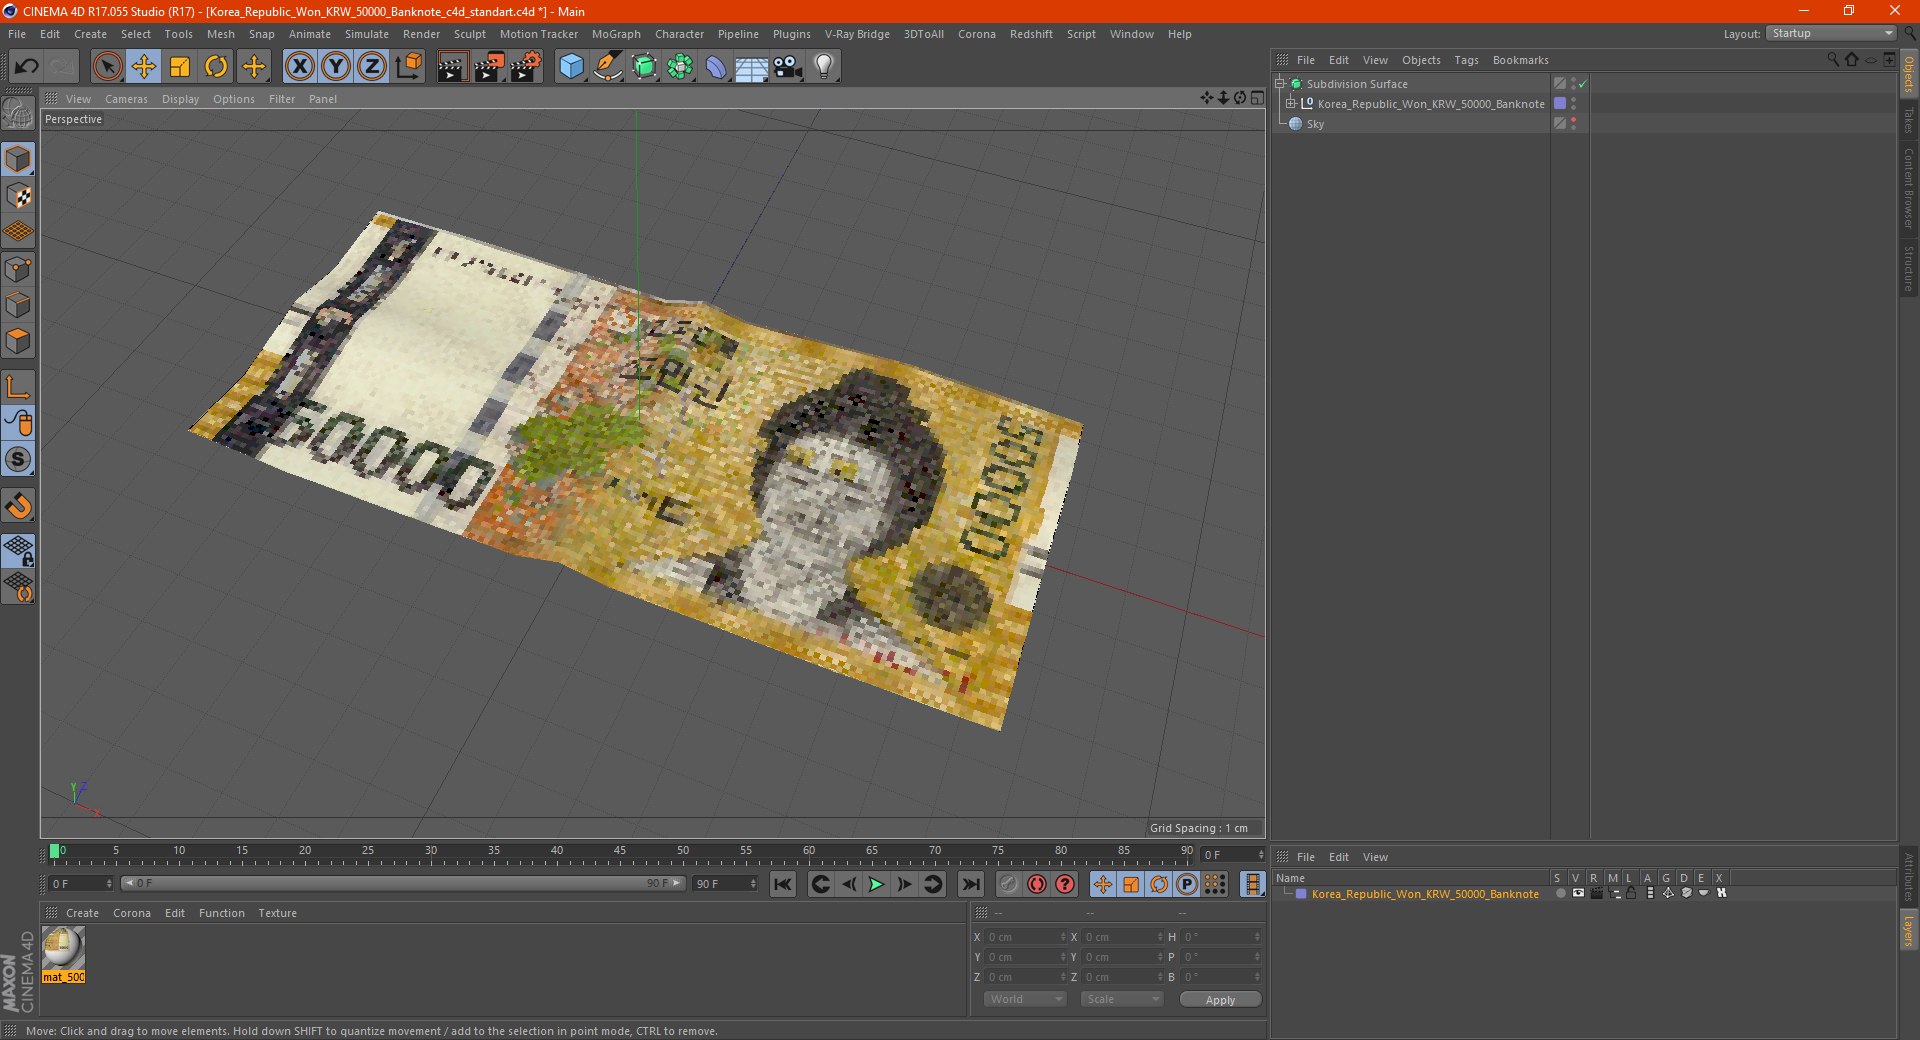1920x1040 pixels.
Task: Toggle Snap S icon
Action: [18, 460]
